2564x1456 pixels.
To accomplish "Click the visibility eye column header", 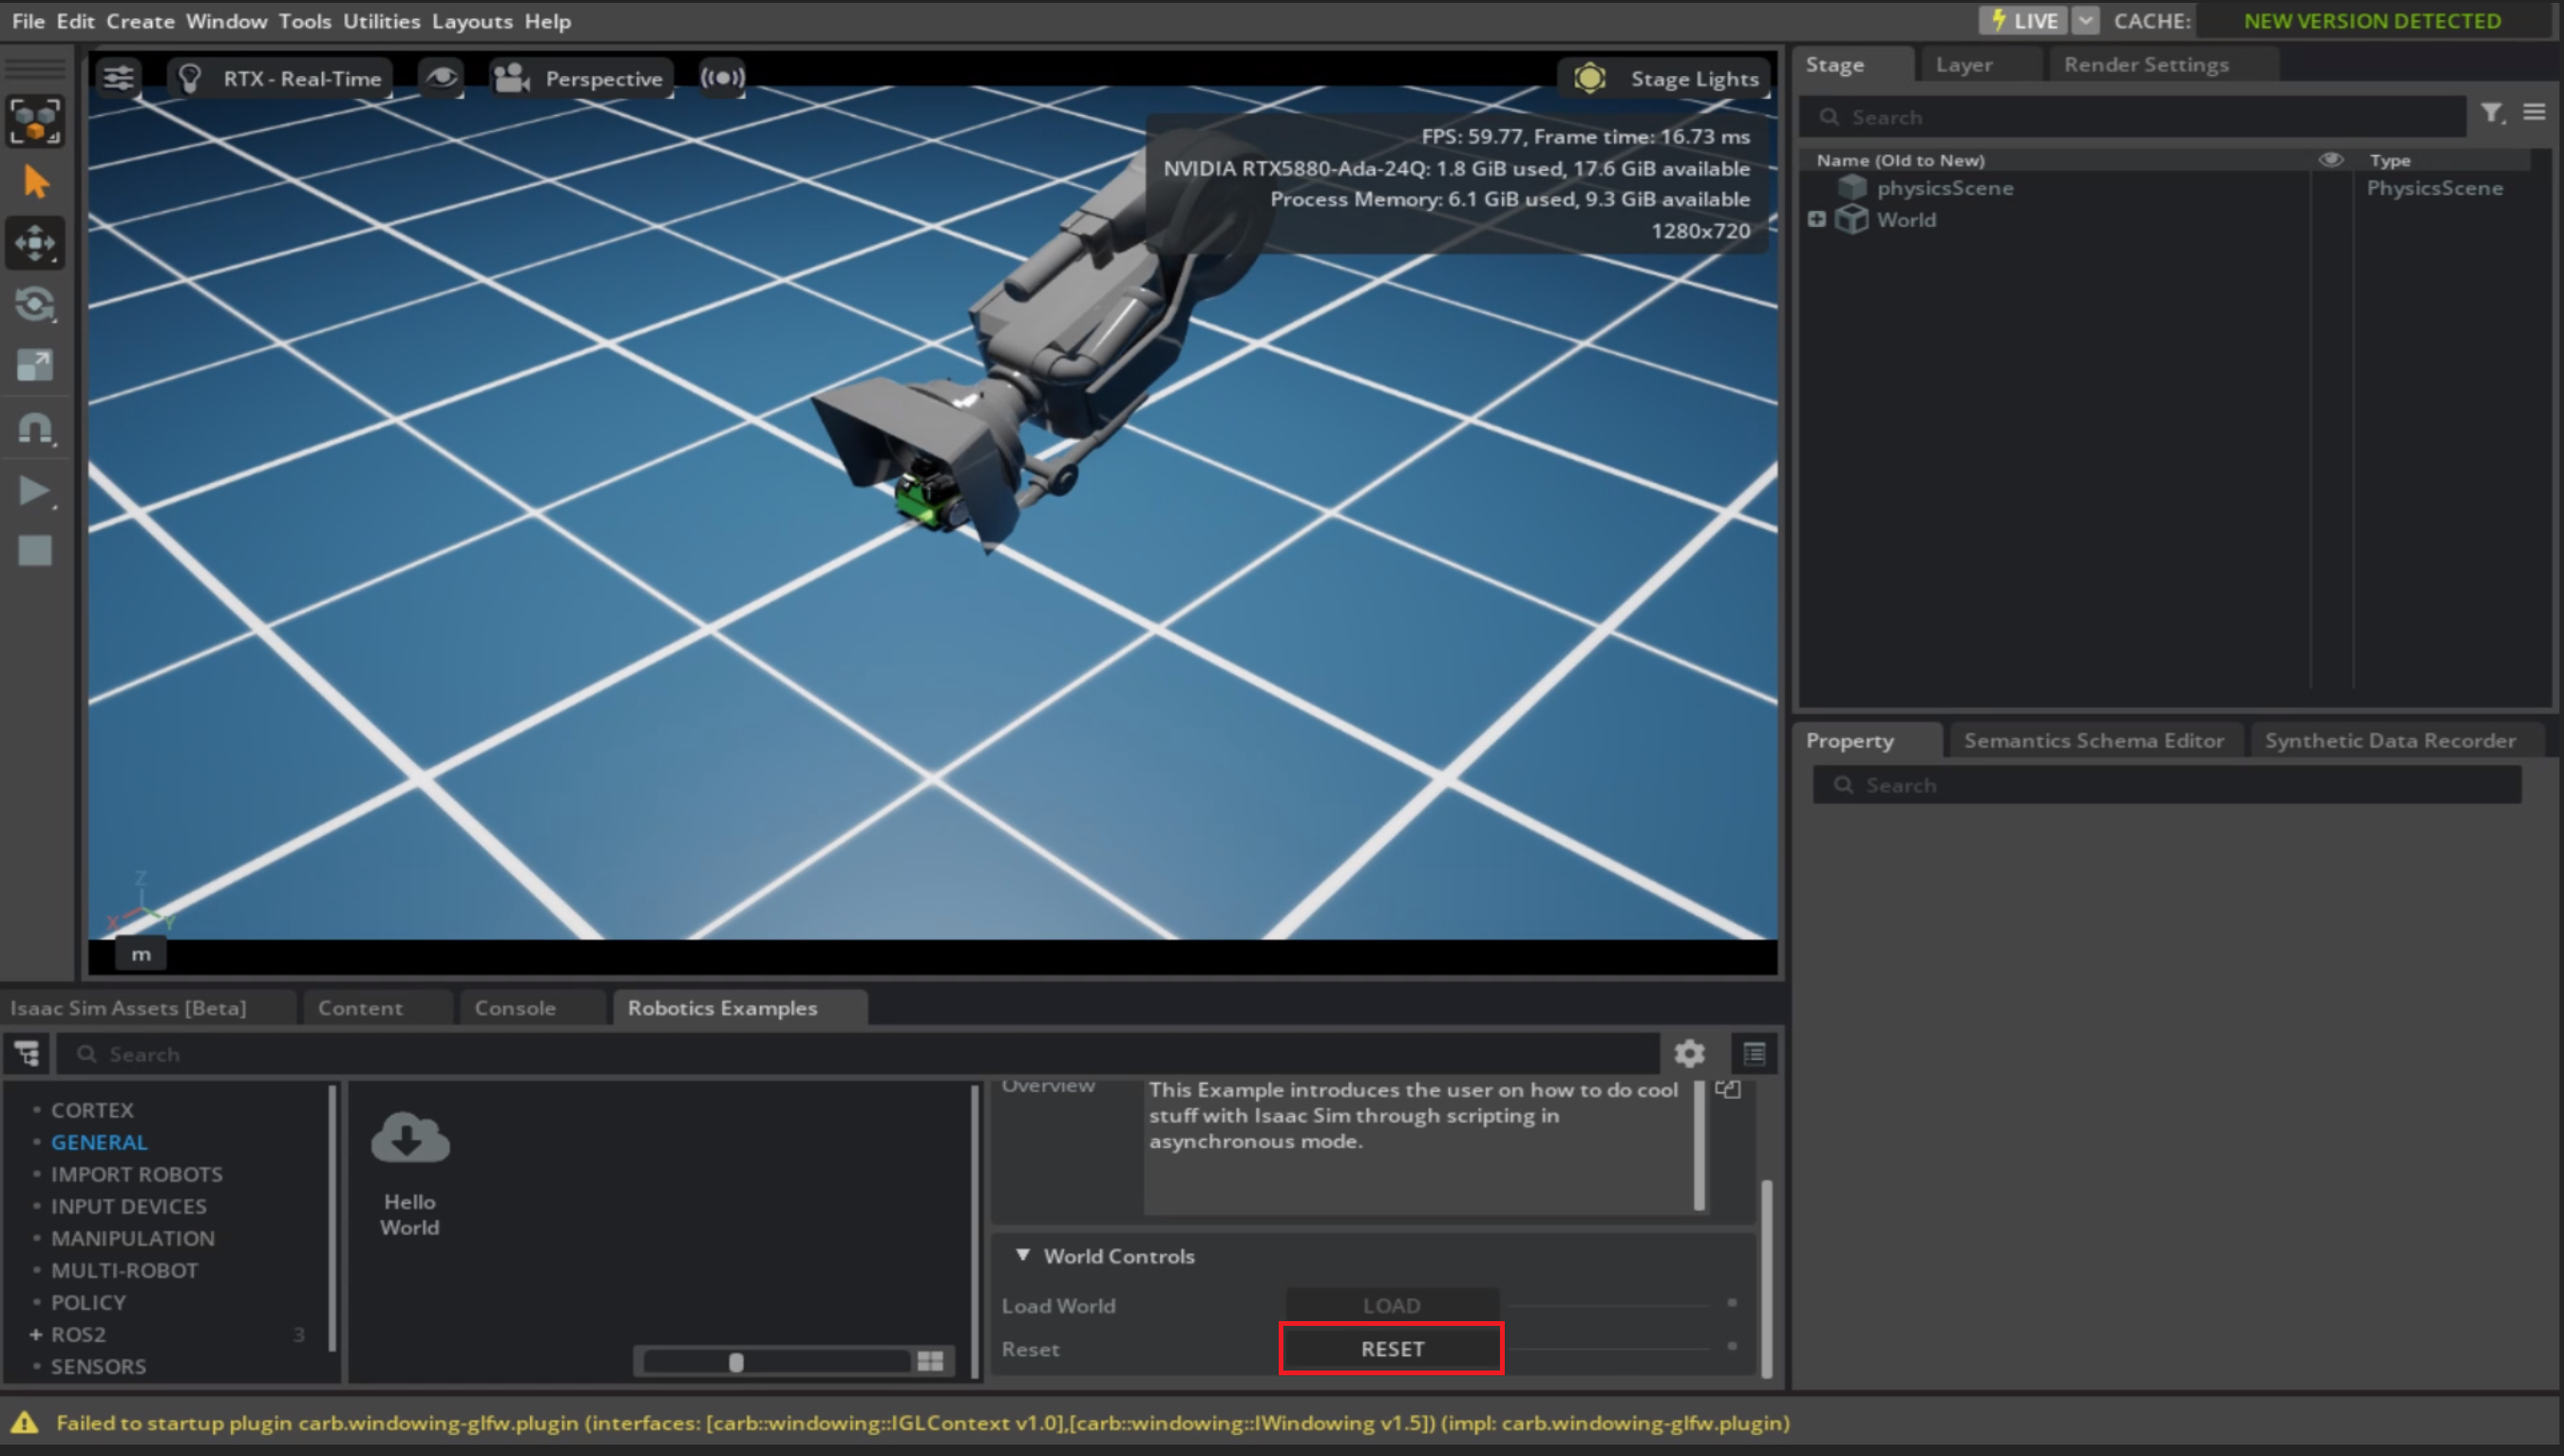I will [2331, 160].
